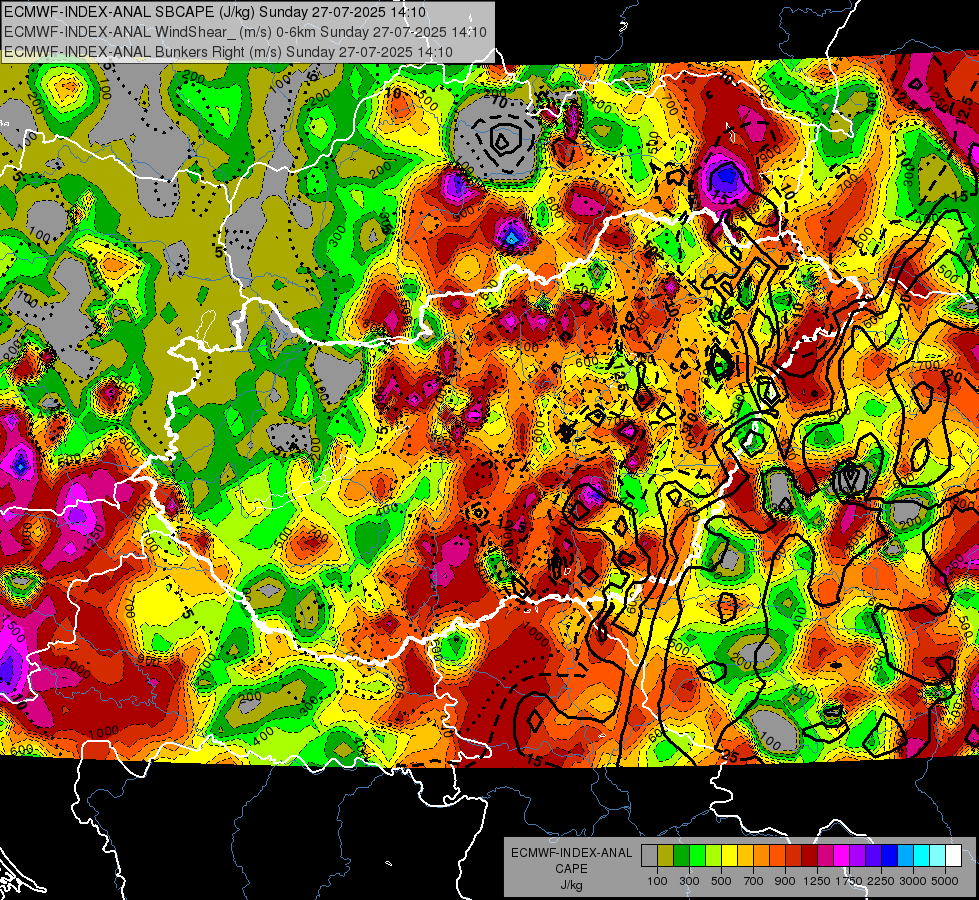Viewport: 979px width, 900px height.
Task: Click the 2250 tick label in legend
Action: click(x=882, y=881)
